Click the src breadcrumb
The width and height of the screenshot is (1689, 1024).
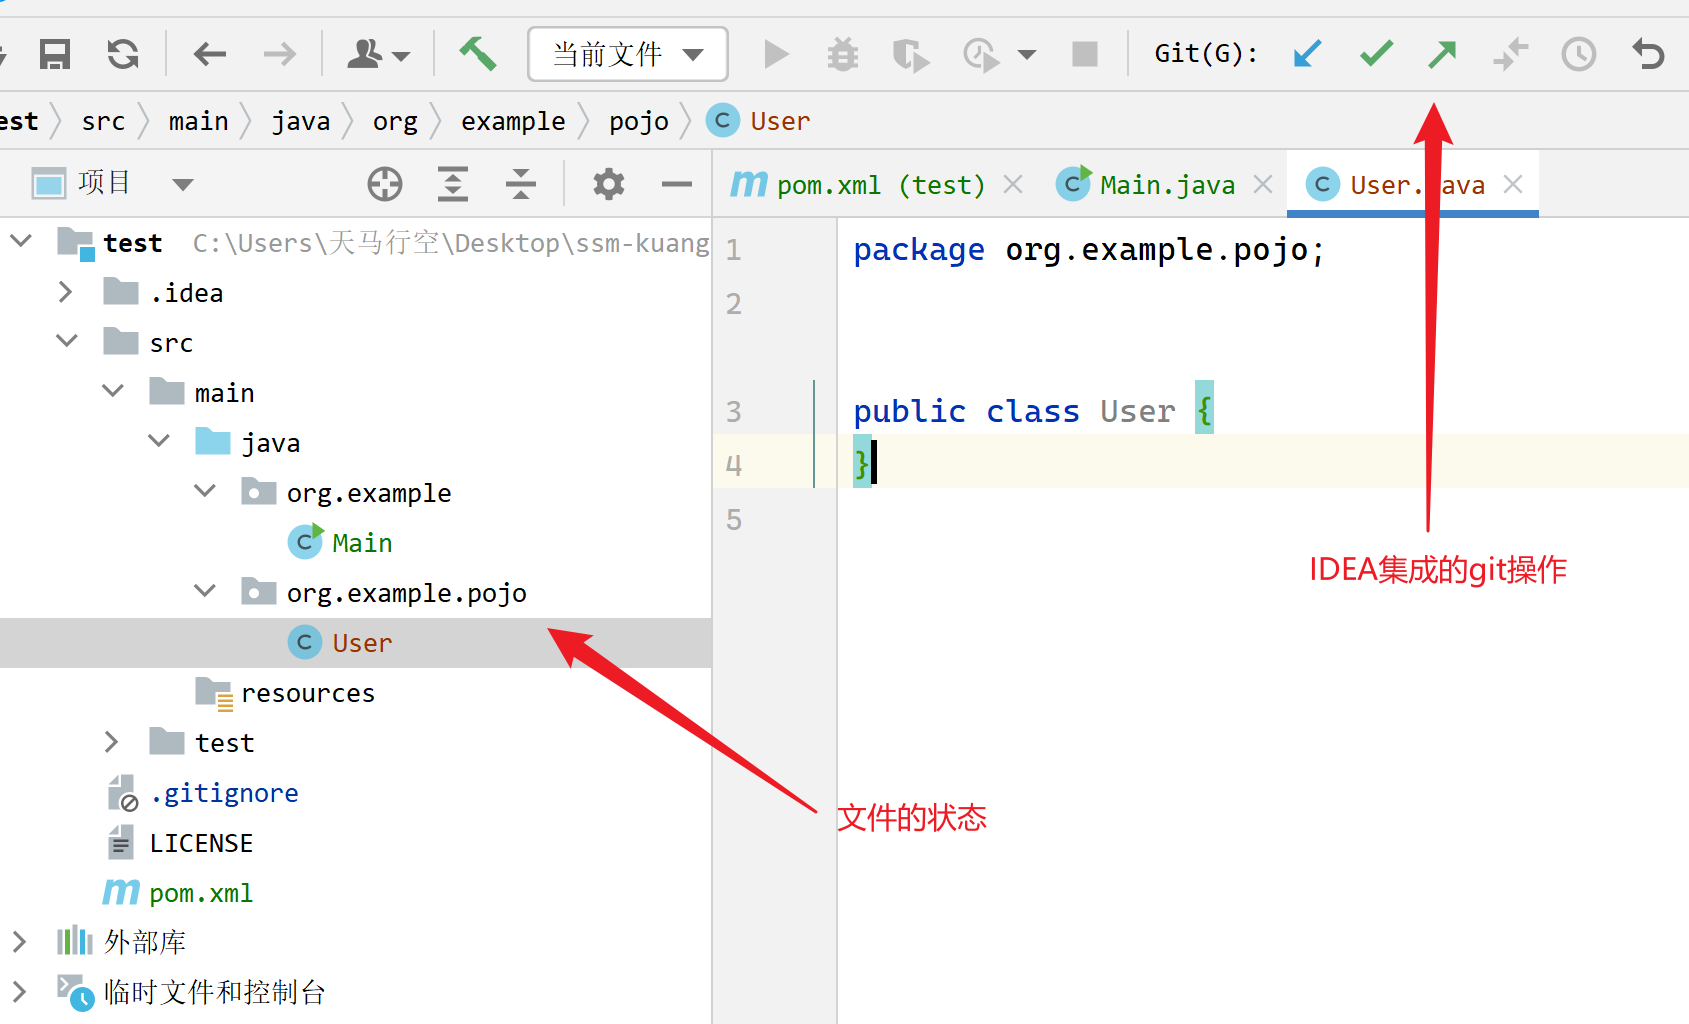point(103,121)
